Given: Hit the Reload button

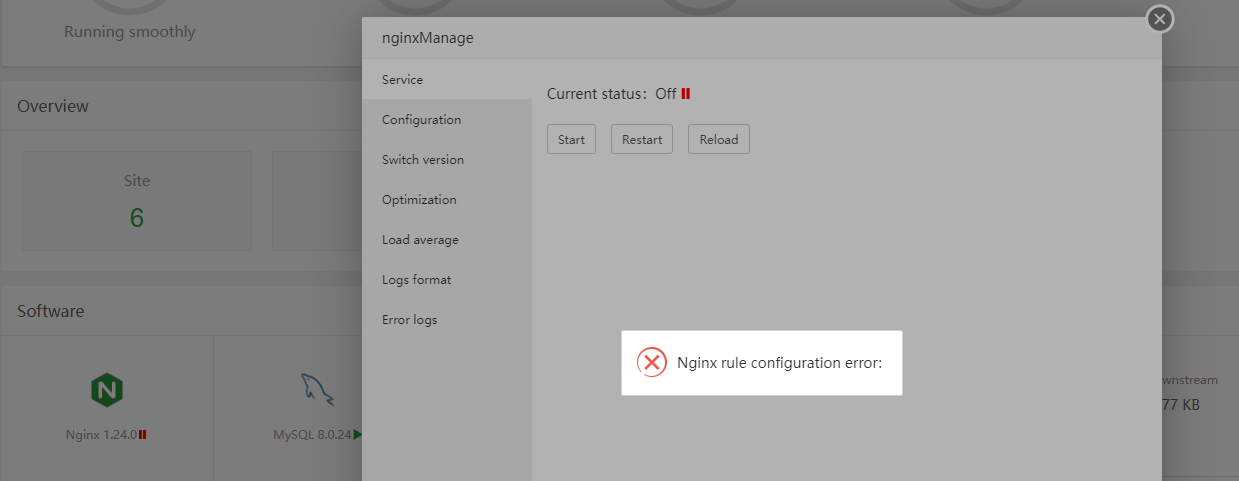Looking at the screenshot, I should (x=718, y=140).
